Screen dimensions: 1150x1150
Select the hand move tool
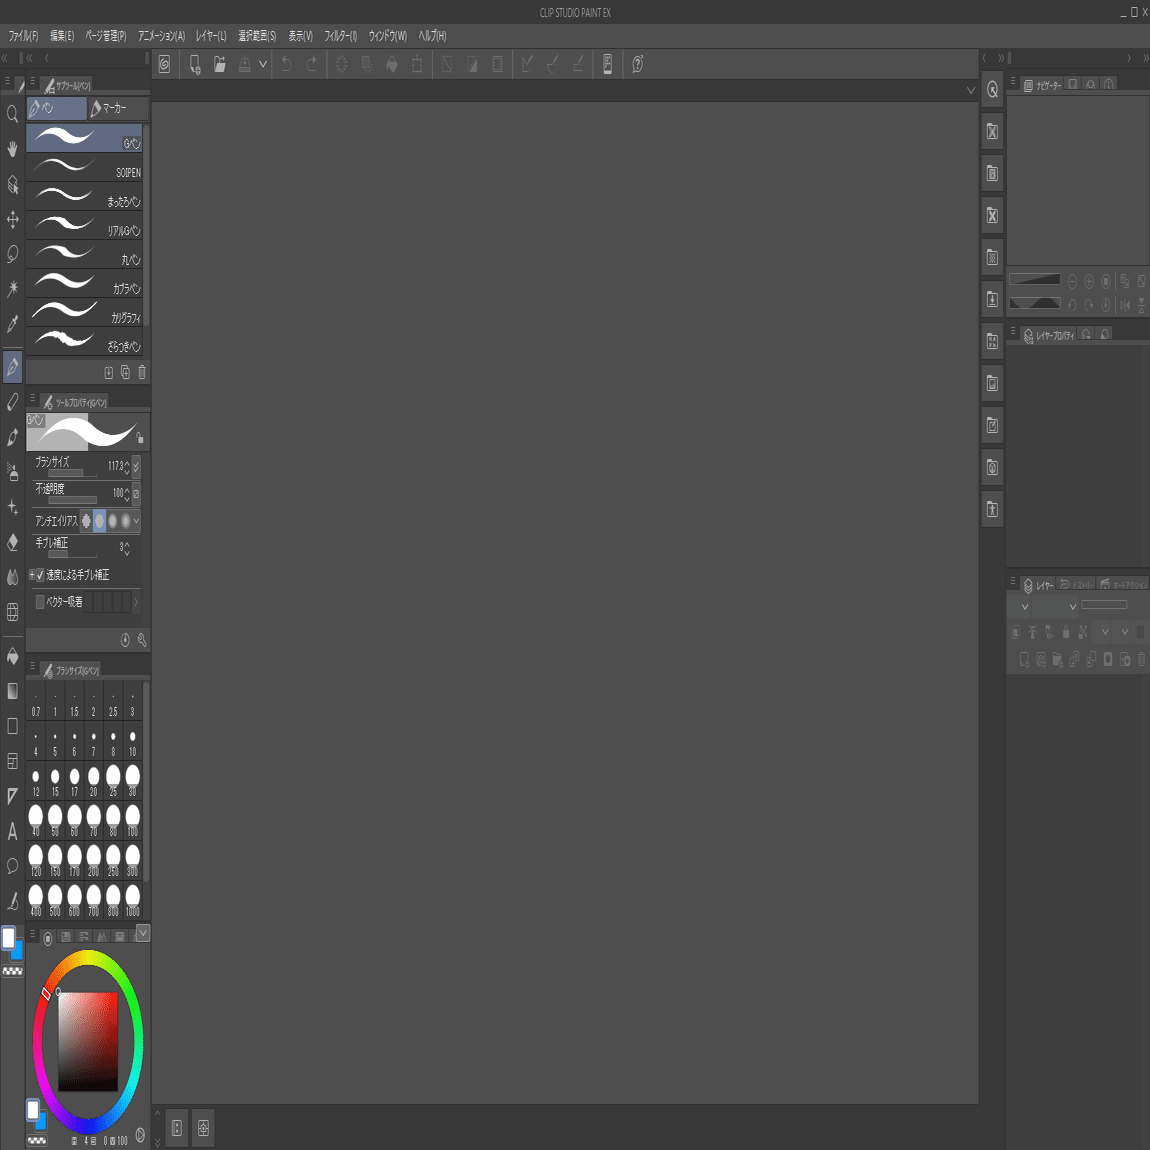click(12, 149)
